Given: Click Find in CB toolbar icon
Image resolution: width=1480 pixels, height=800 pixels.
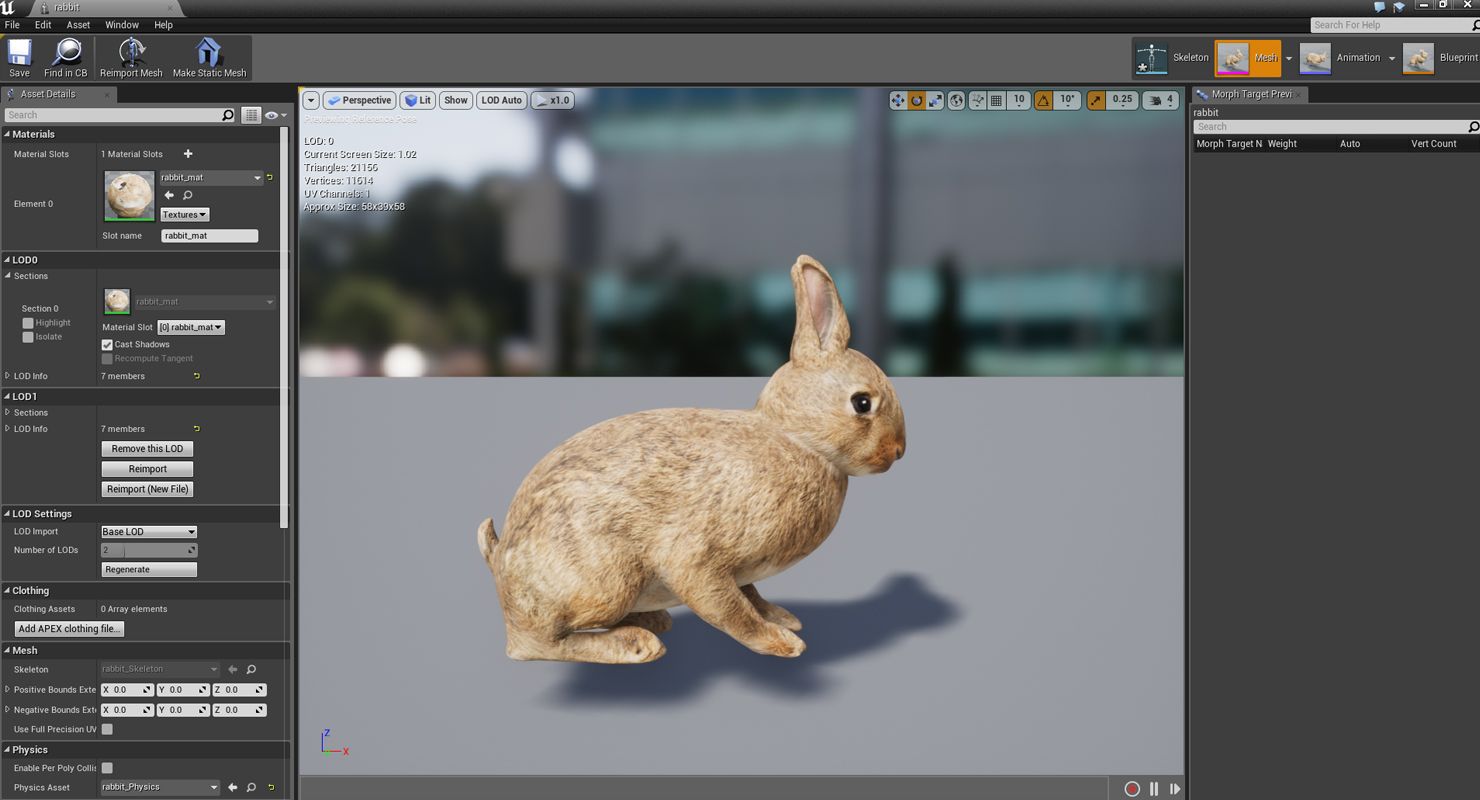Looking at the screenshot, I should coord(66,58).
